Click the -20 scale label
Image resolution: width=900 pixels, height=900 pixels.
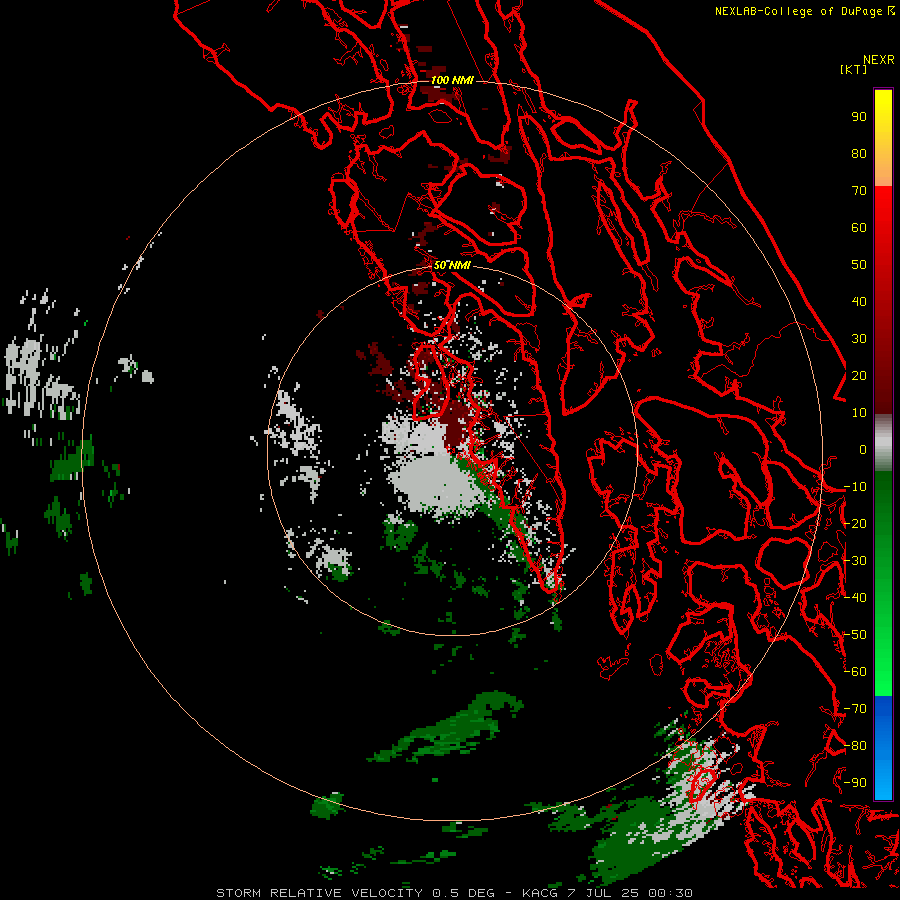pos(855,523)
